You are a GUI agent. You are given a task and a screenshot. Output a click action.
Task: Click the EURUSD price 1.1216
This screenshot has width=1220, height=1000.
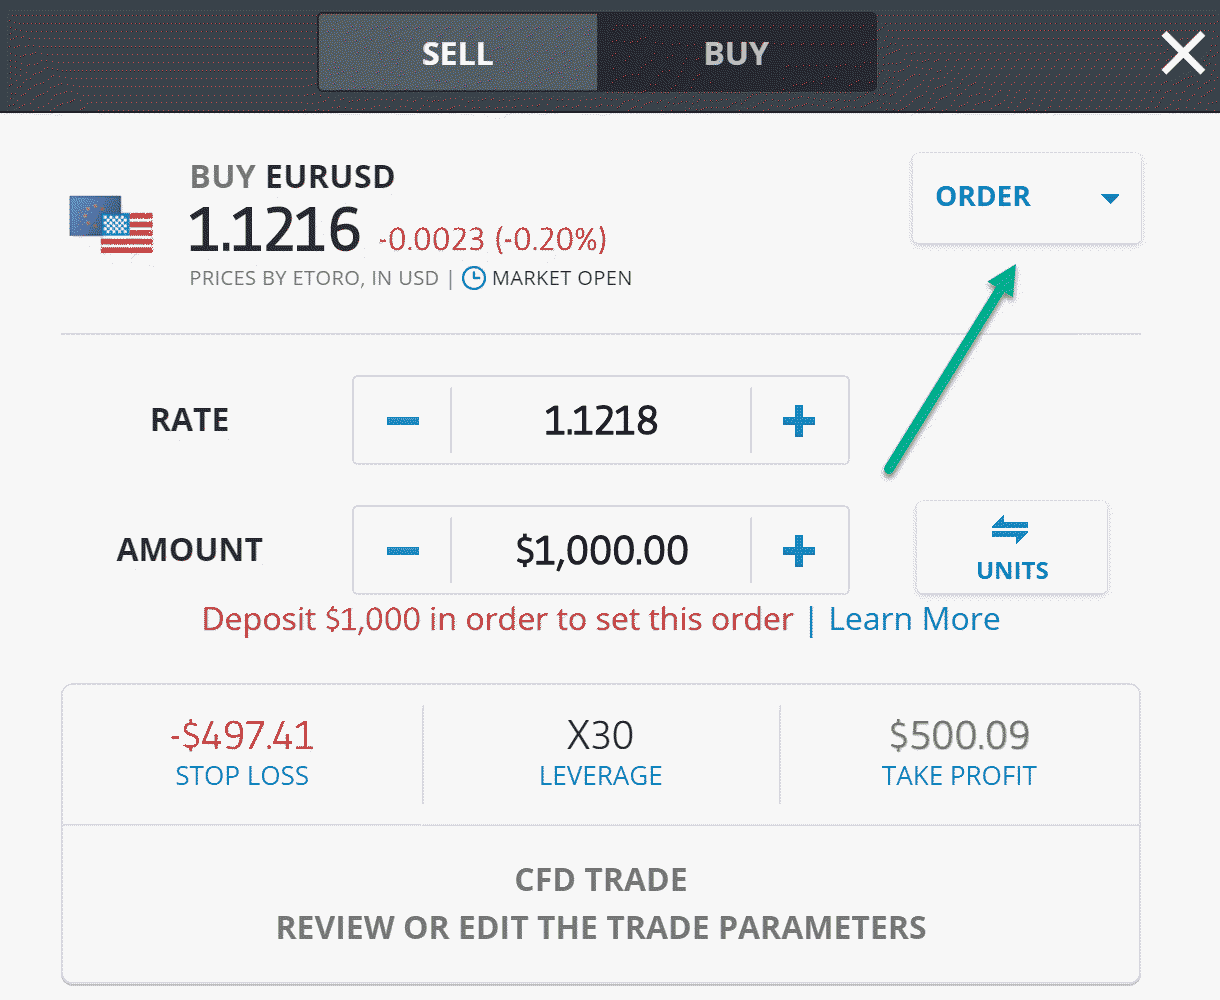tap(274, 229)
